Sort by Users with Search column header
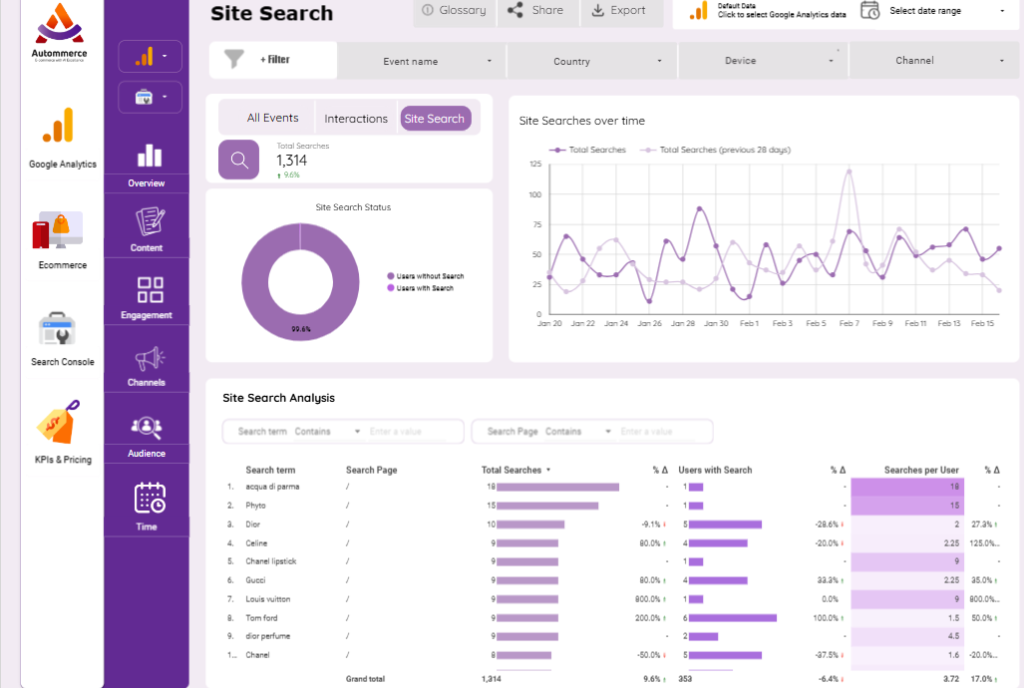The image size is (1024, 688). 715,470
